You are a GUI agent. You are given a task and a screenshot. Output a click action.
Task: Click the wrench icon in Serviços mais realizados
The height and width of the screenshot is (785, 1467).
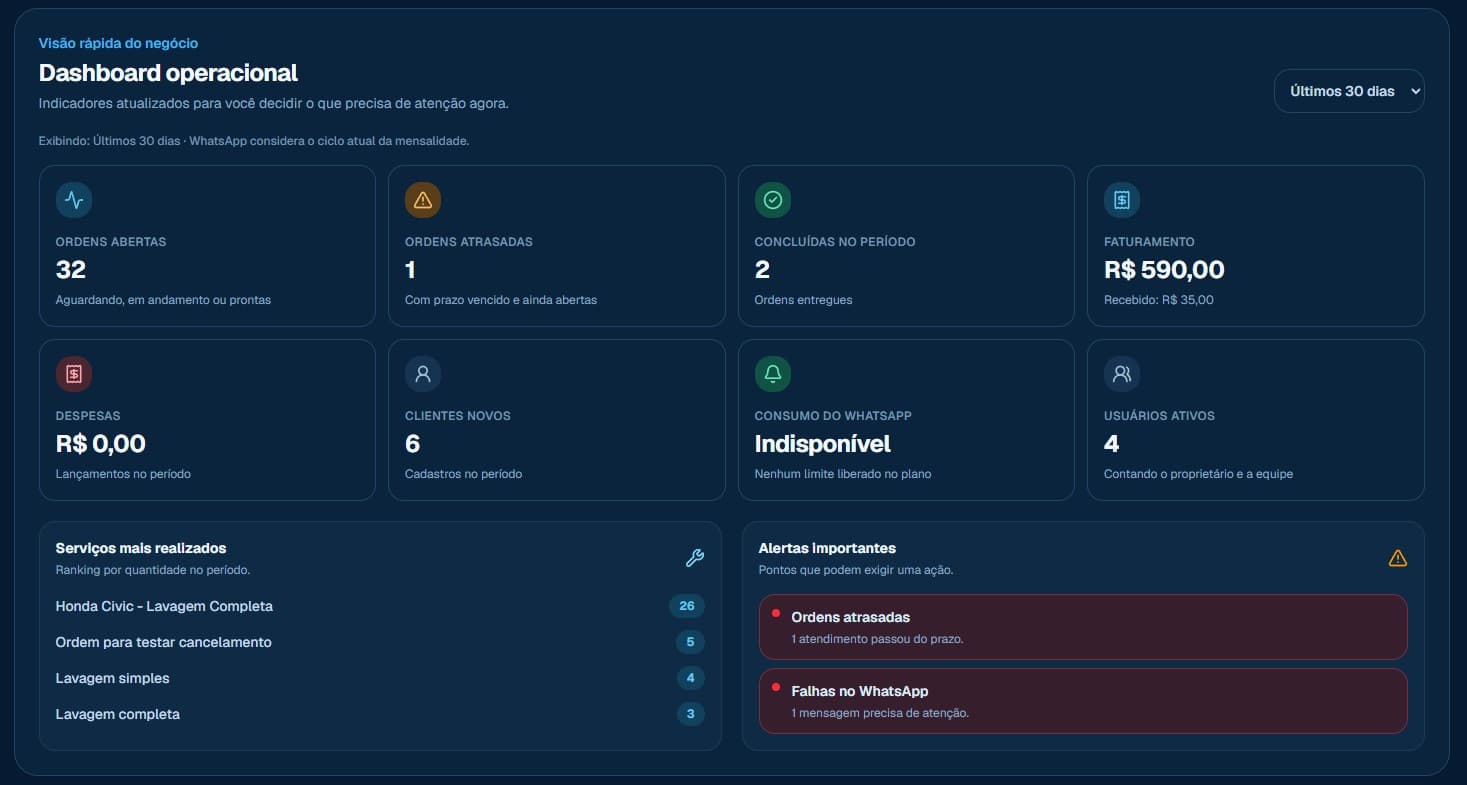[694, 558]
